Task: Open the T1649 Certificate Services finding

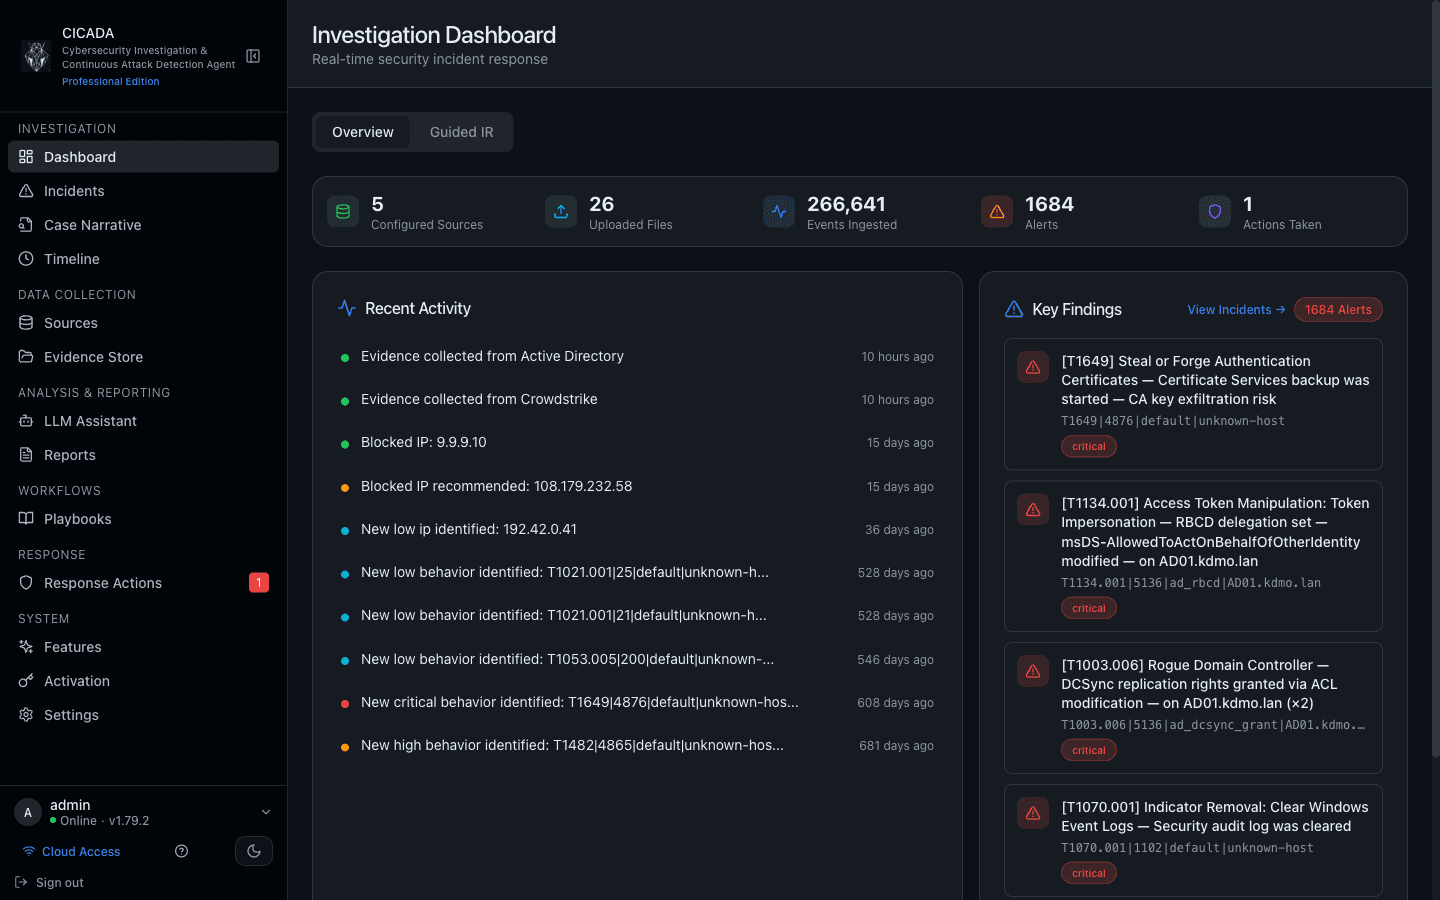Action: coord(1193,404)
